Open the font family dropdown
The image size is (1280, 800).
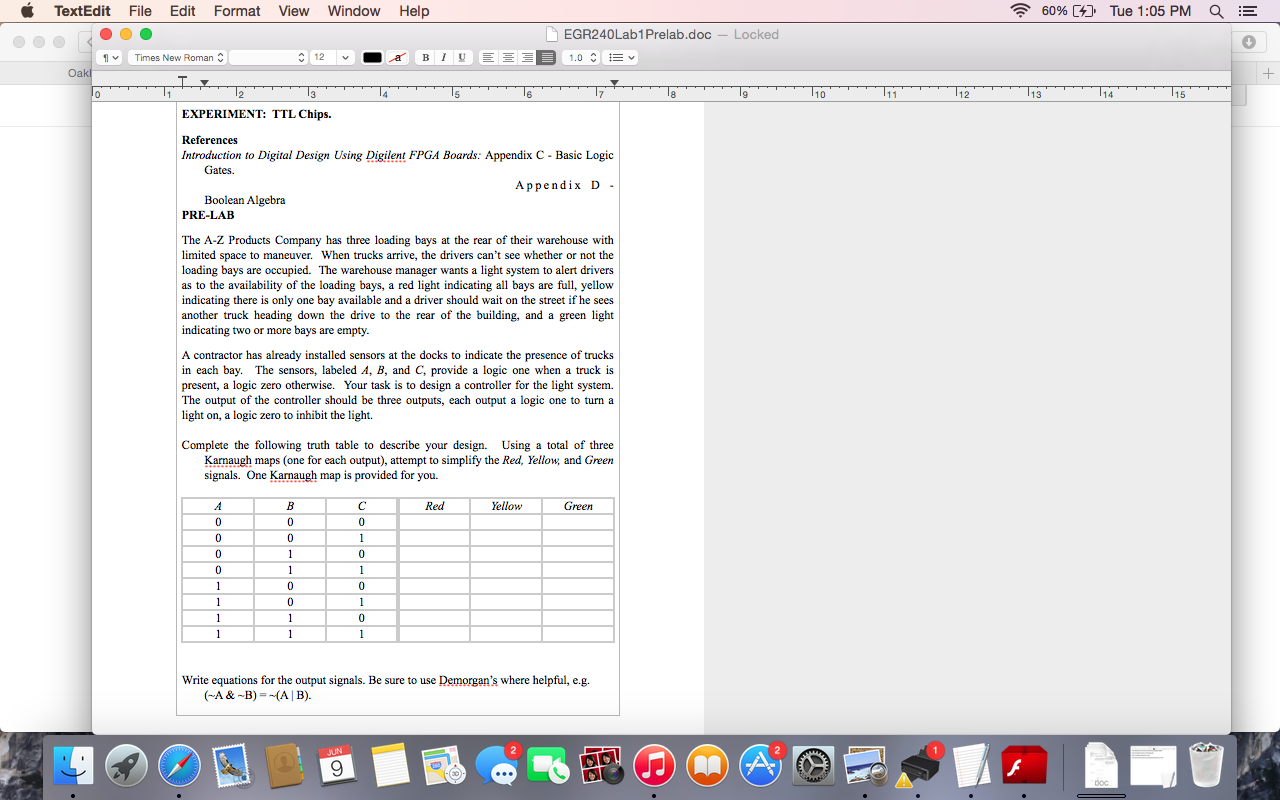(177, 57)
